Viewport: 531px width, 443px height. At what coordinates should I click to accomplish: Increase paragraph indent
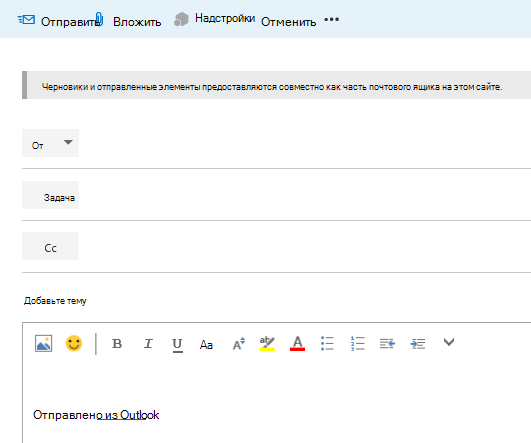418,344
